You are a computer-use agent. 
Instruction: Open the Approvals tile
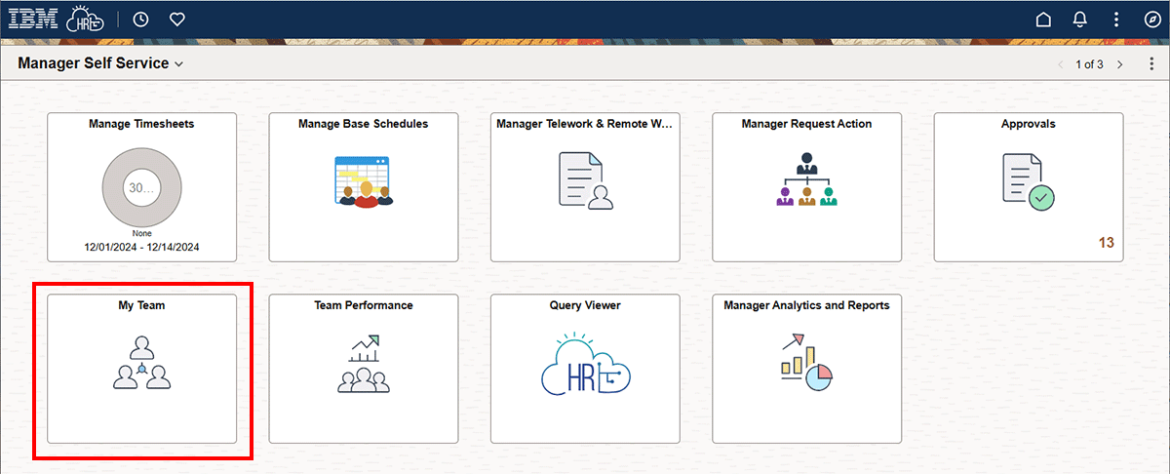(x=1028, y=187)
